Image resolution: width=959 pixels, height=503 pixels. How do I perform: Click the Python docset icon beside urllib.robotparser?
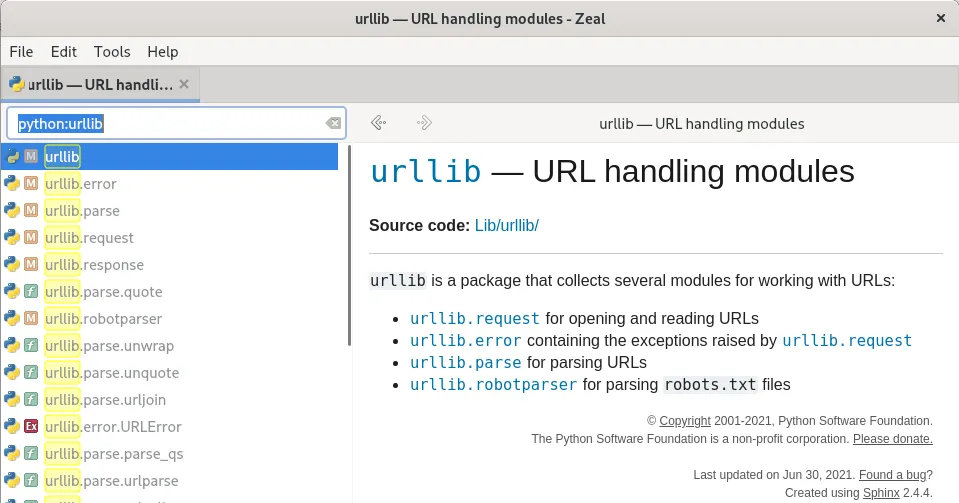coord(12,318)
